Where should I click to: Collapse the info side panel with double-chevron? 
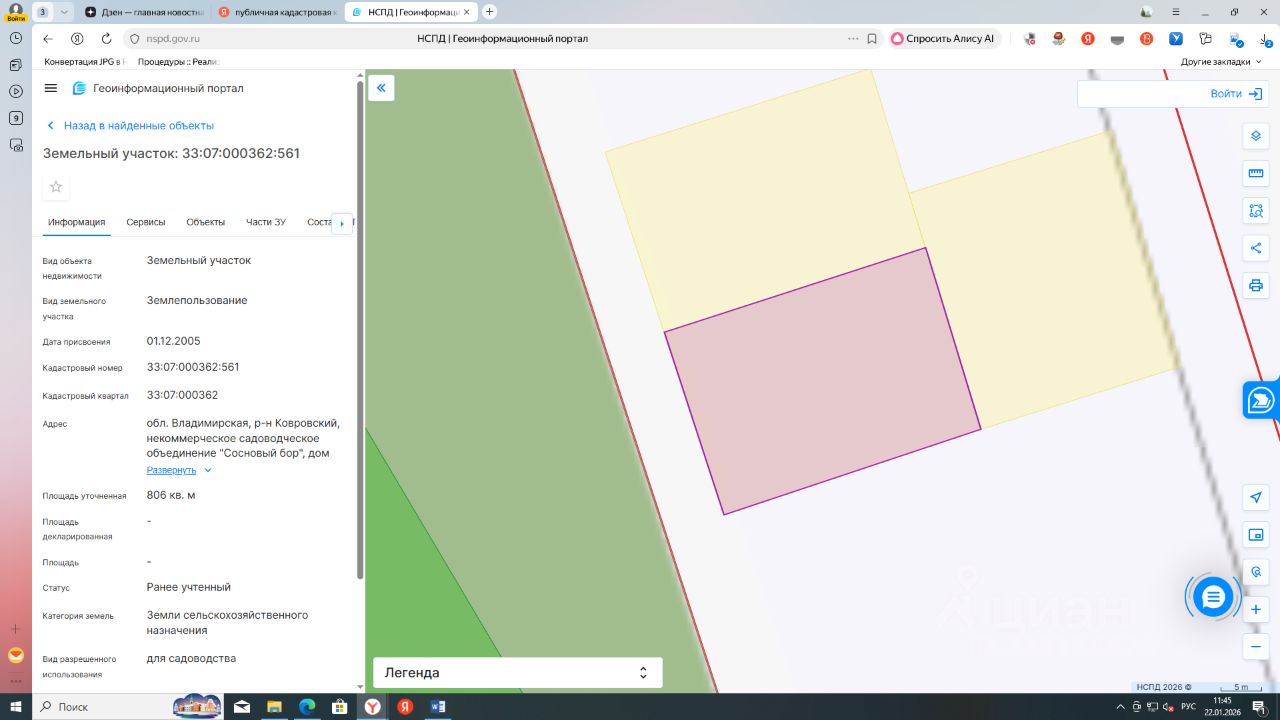tap(381, 88)
